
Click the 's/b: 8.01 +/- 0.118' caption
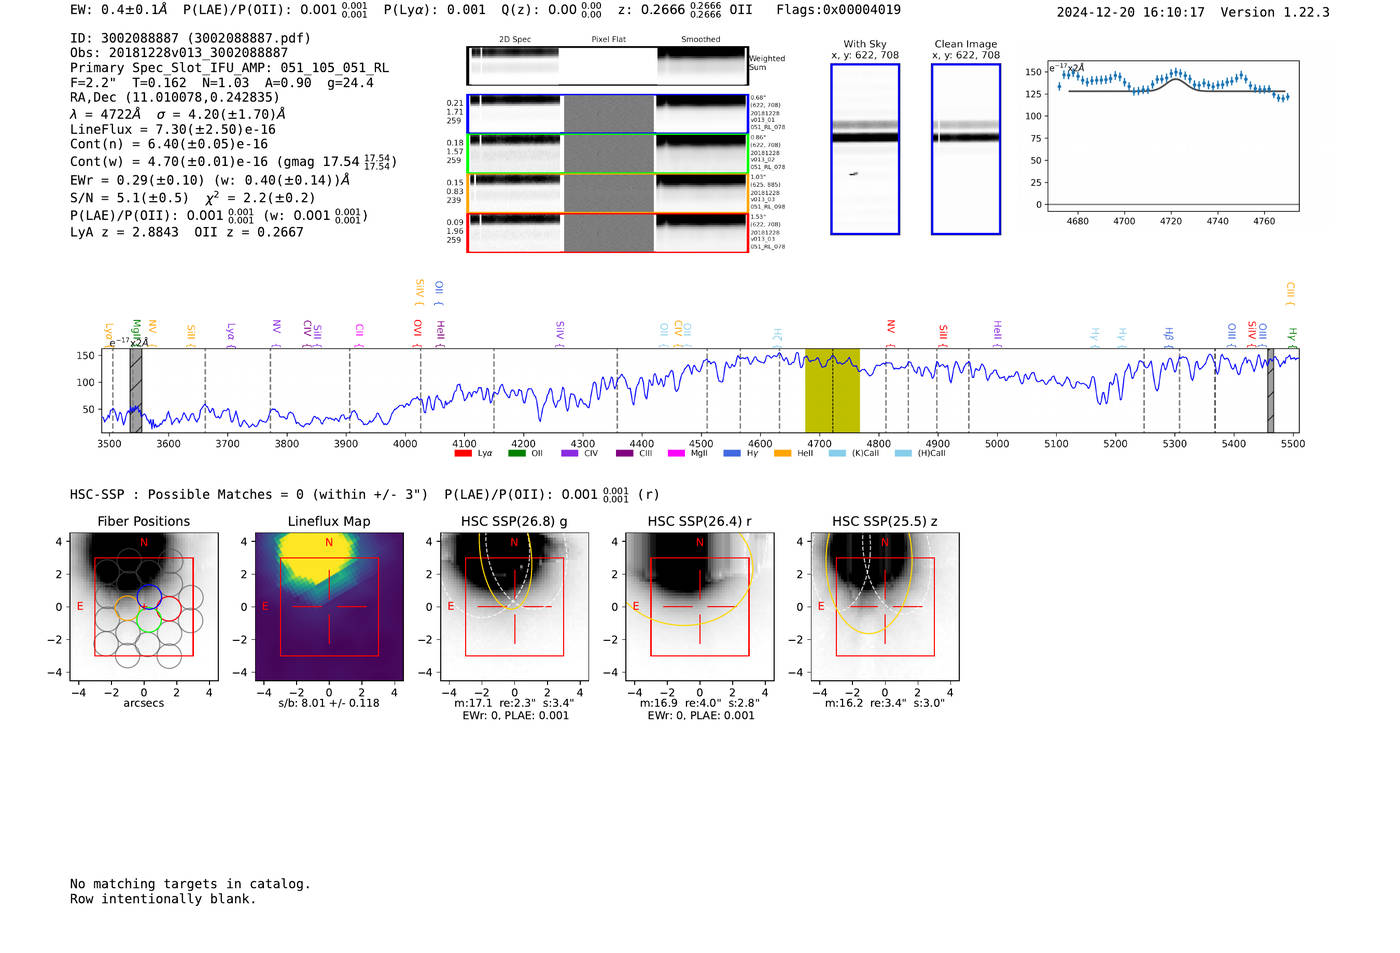pyautogui.click(x=329, y=703)
